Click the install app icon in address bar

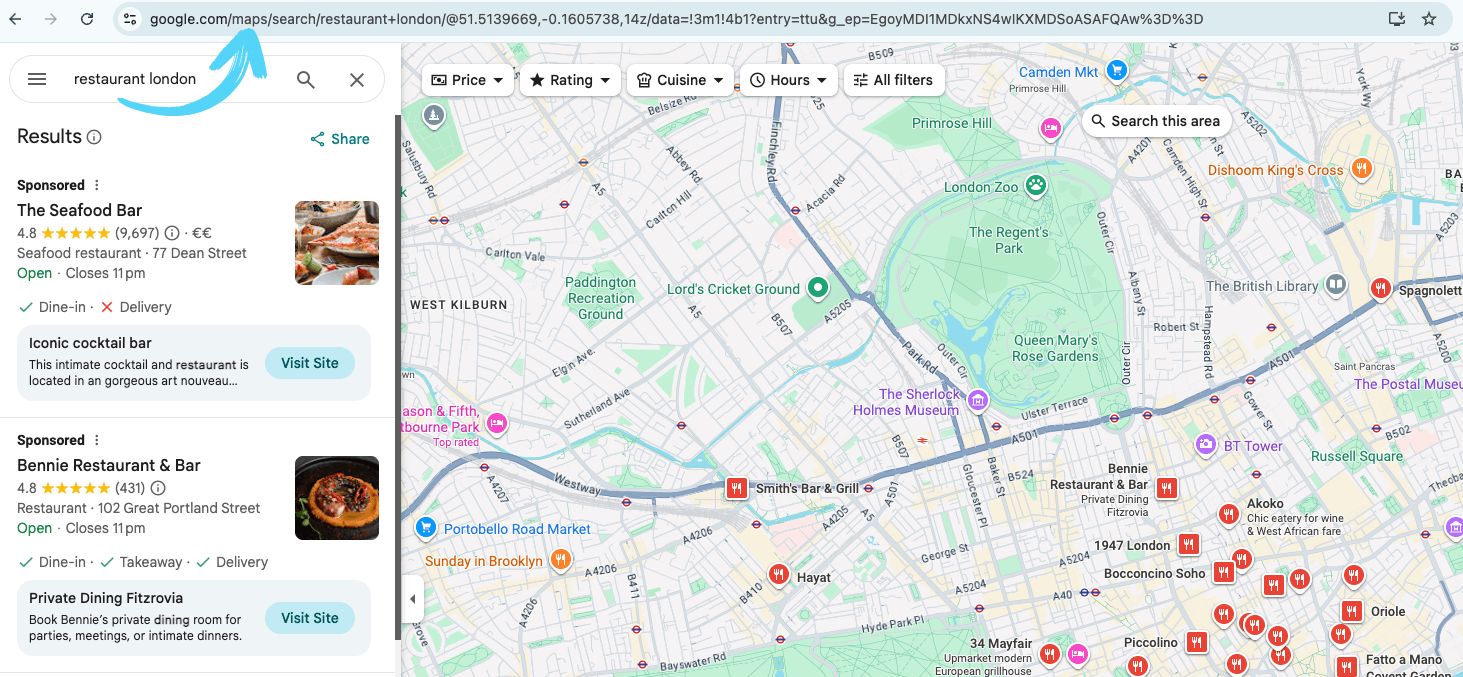click(x=1397, y=19)
